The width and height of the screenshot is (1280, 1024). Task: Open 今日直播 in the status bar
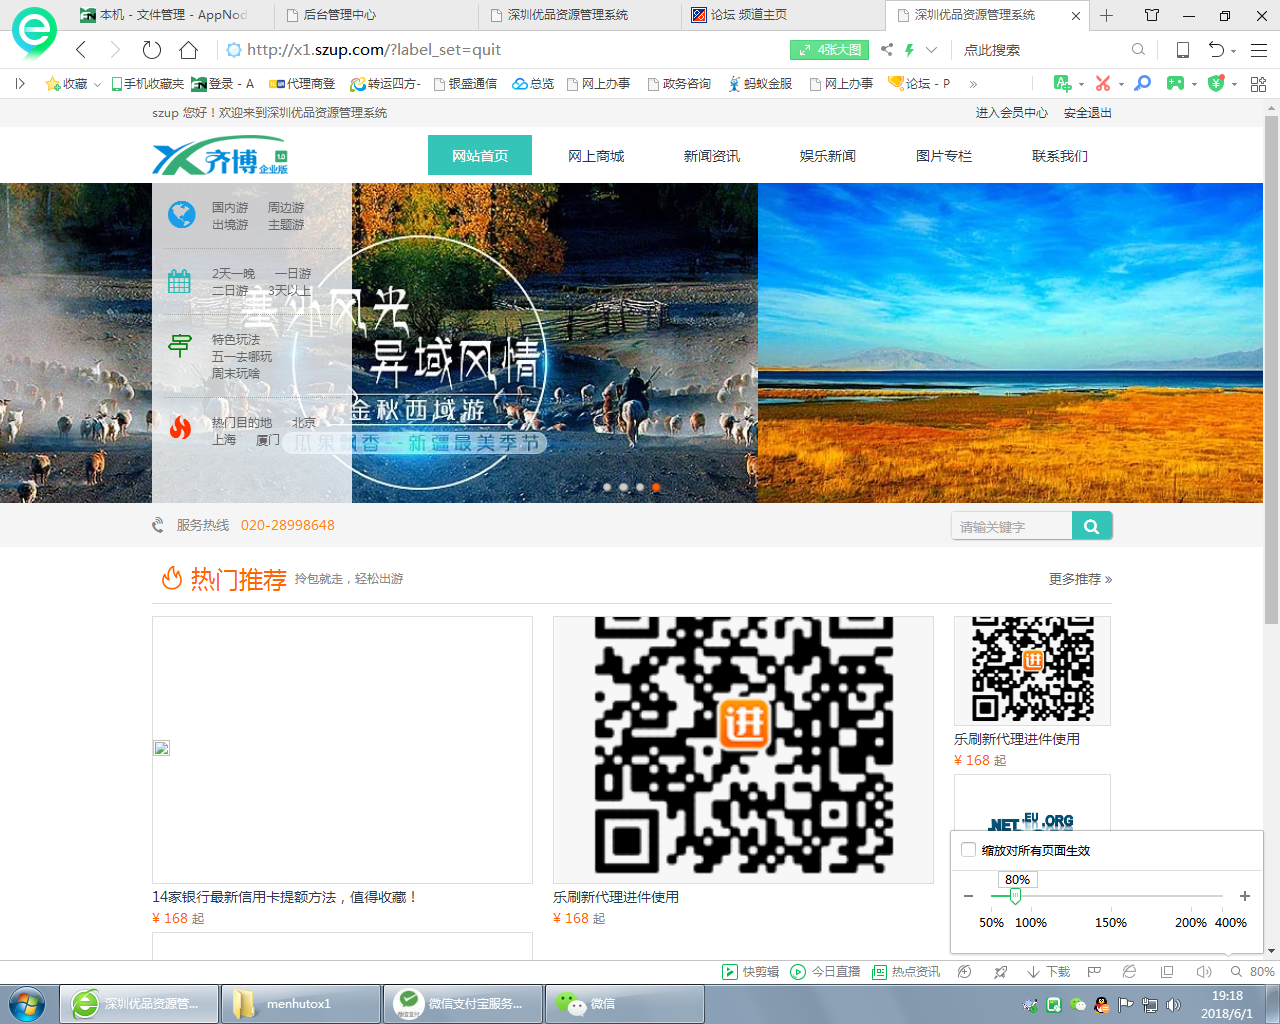coord(825,972)
